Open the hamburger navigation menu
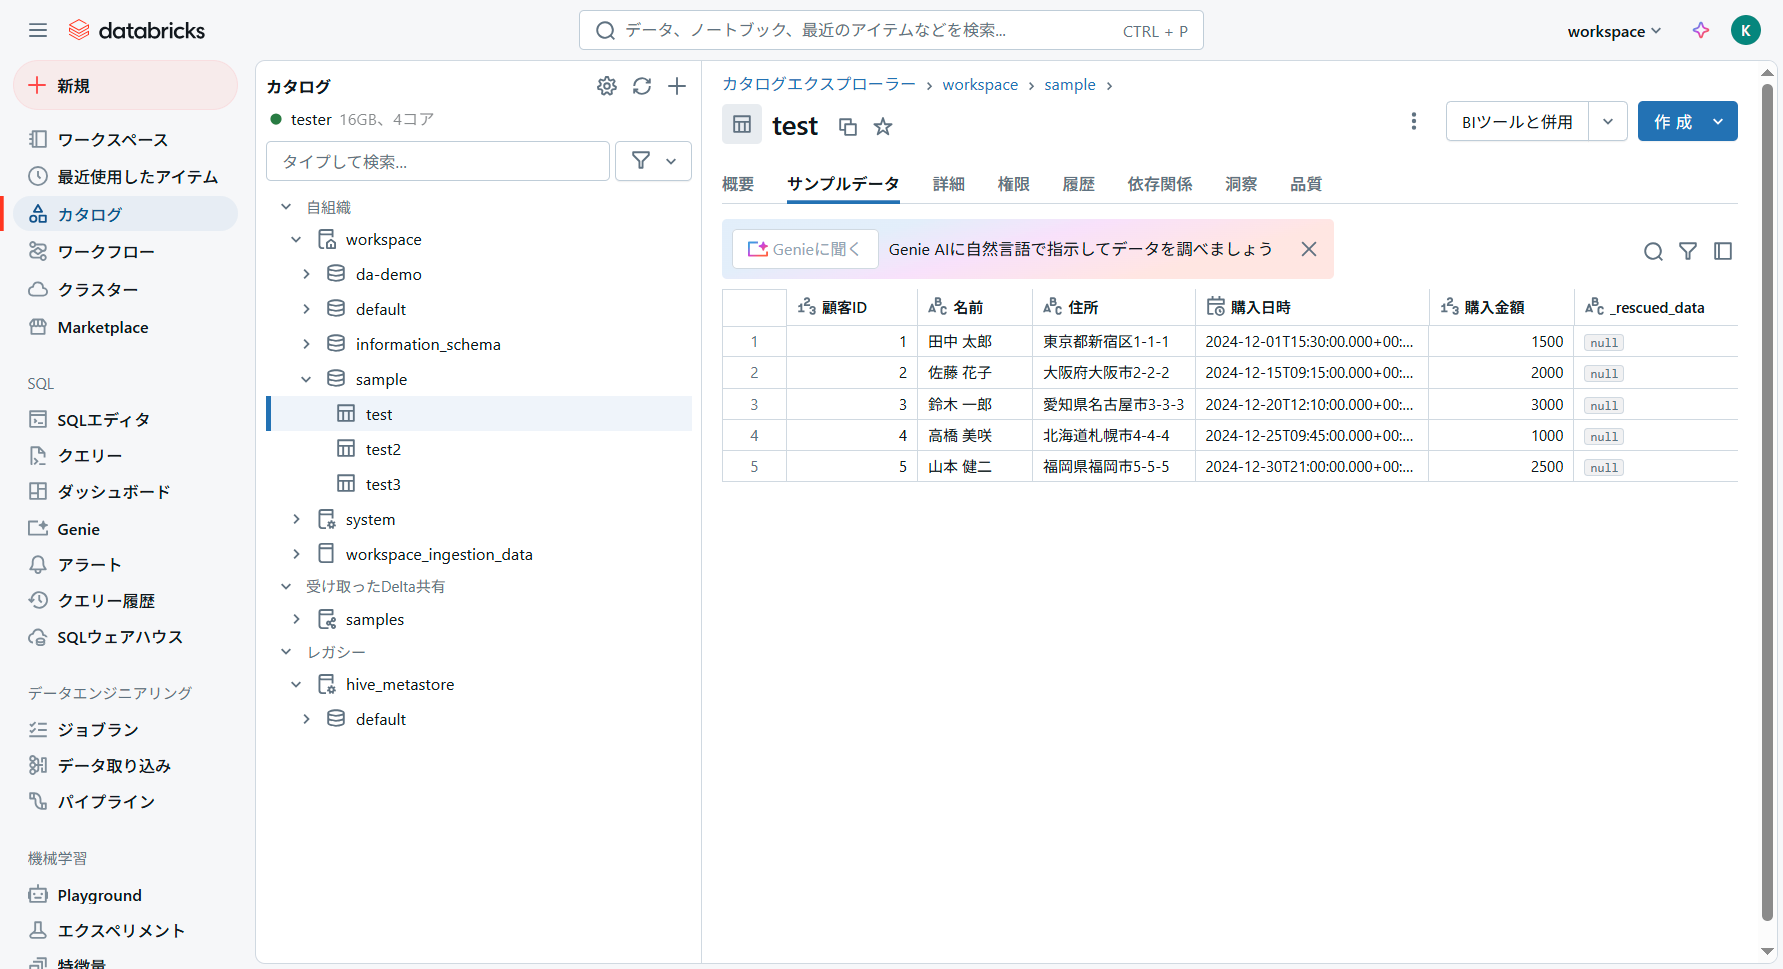Image resolution: width=1783 pixels, height=969 pixels. (x=38, y=30)
